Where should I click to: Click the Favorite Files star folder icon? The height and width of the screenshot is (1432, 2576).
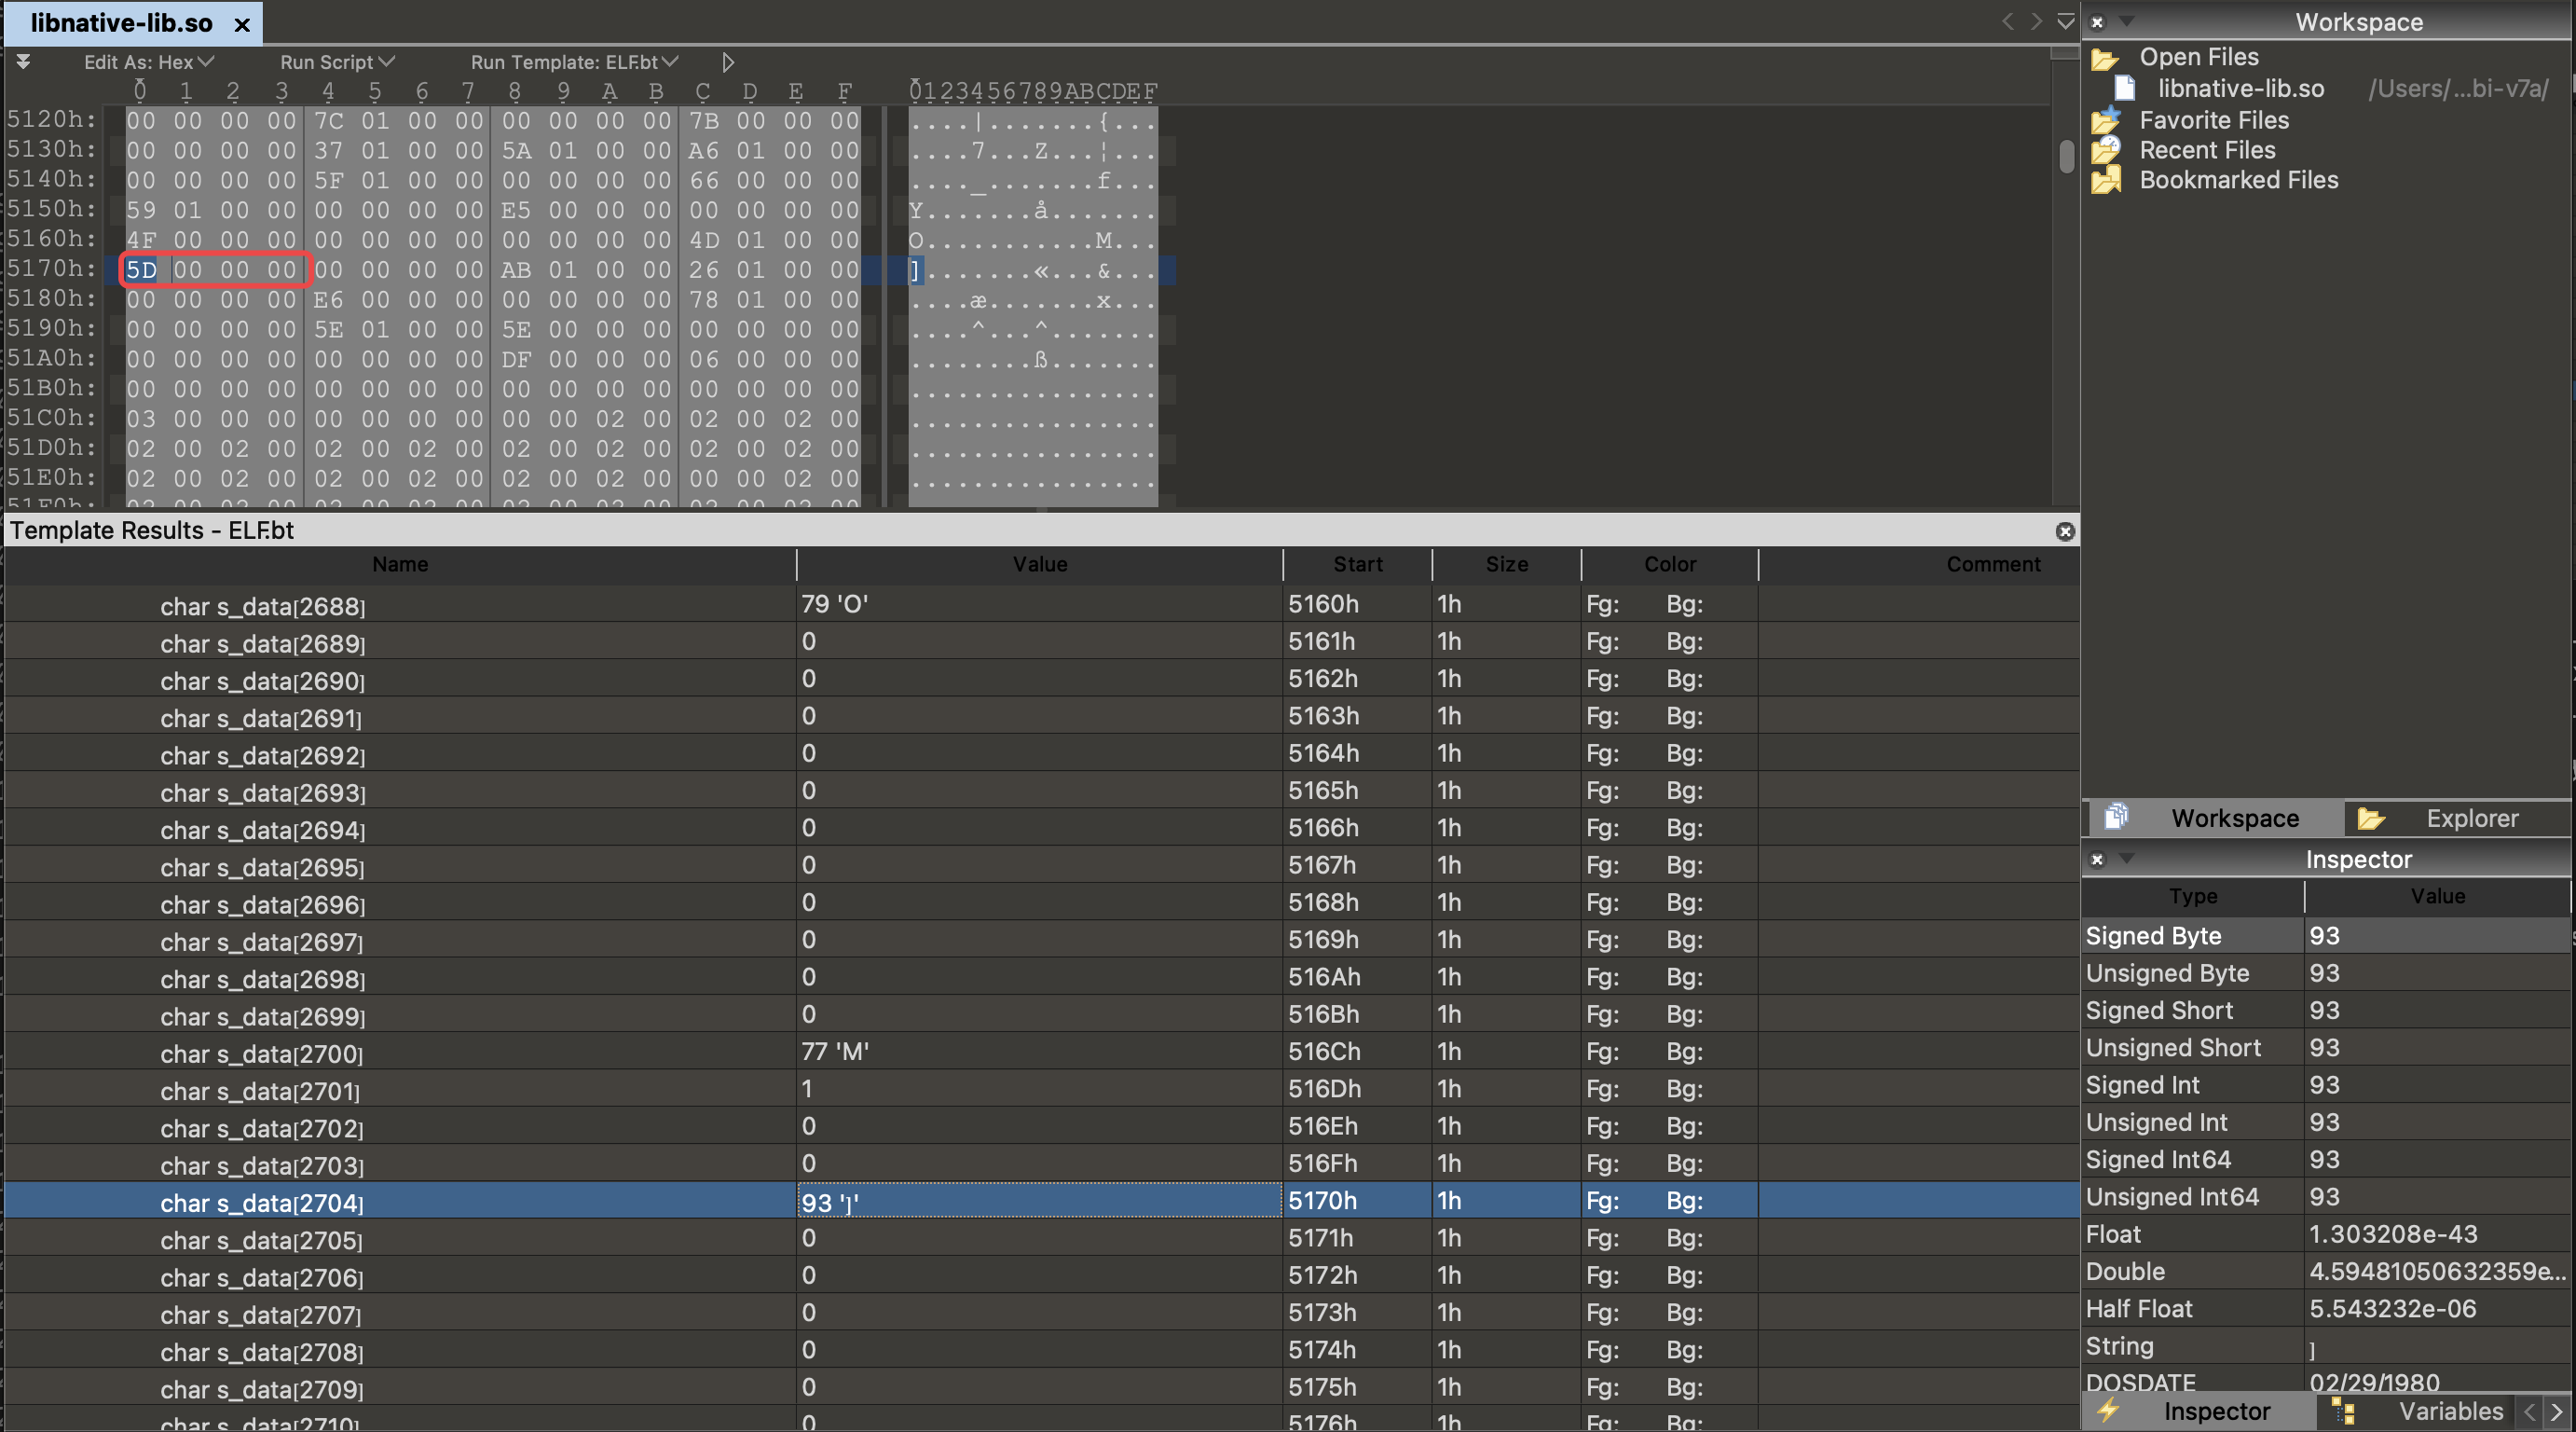(2105, 120)
